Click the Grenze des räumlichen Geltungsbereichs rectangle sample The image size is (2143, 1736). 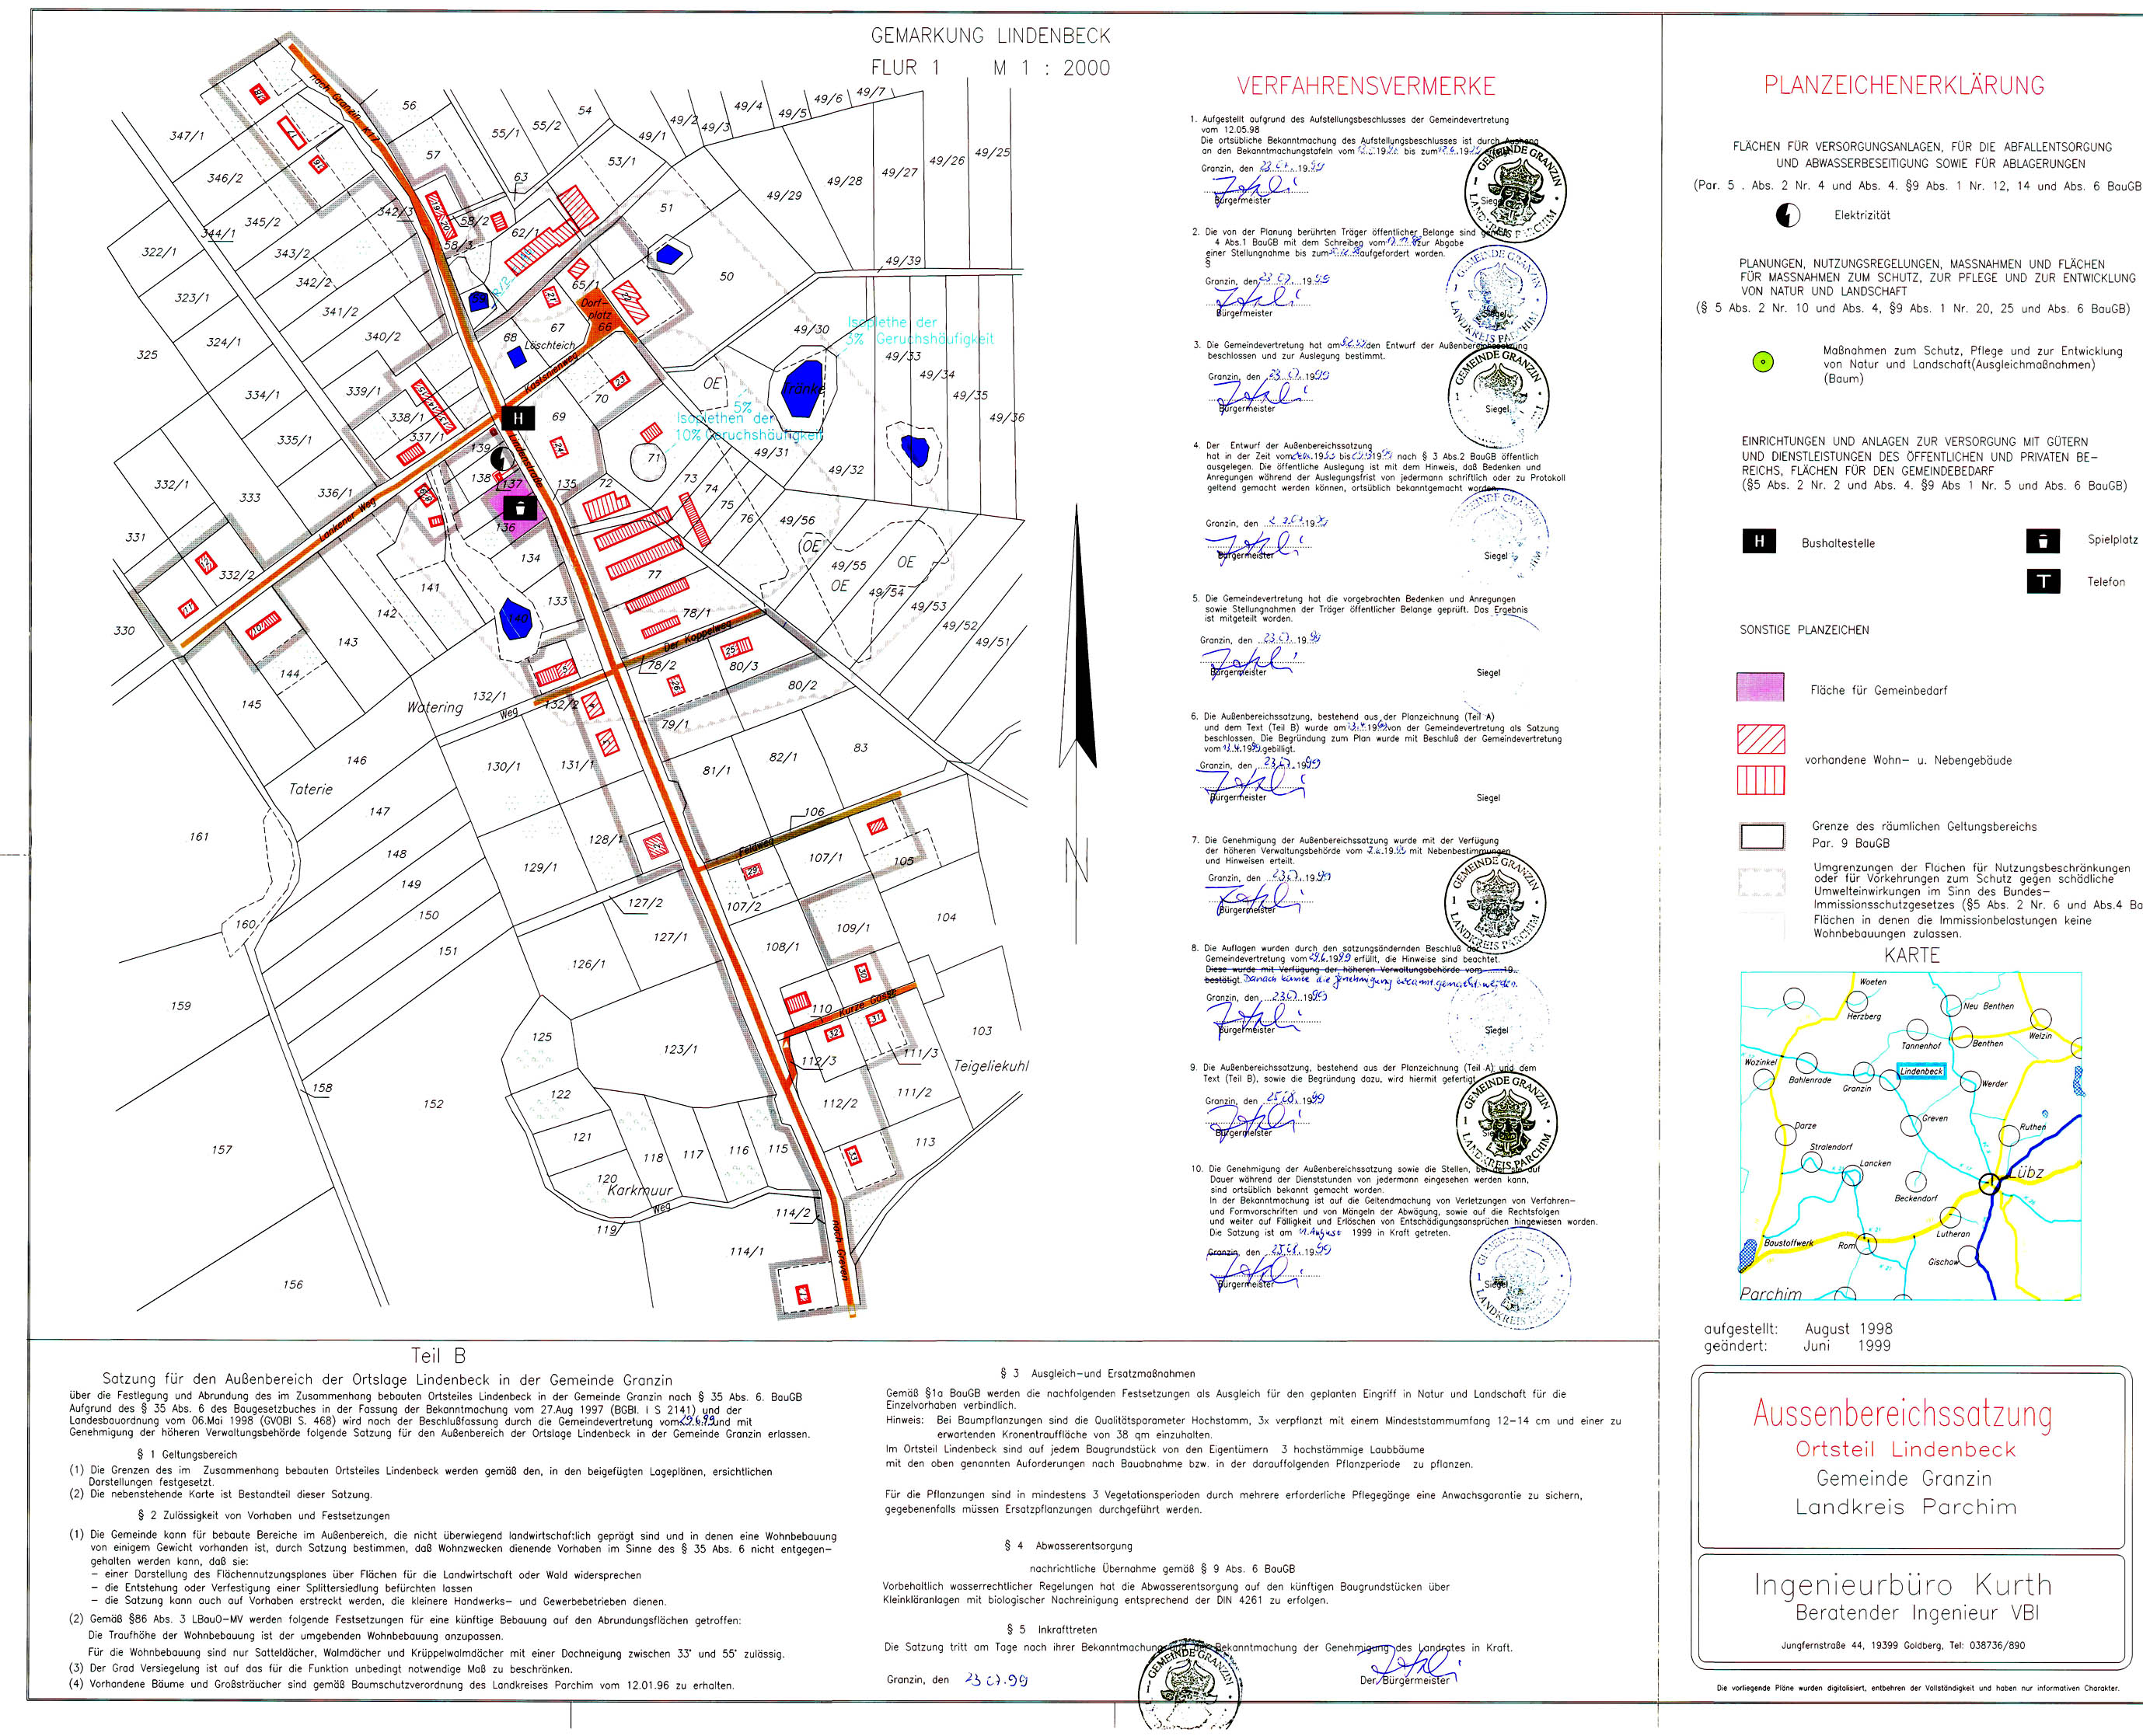click(x=1761, y=835)
